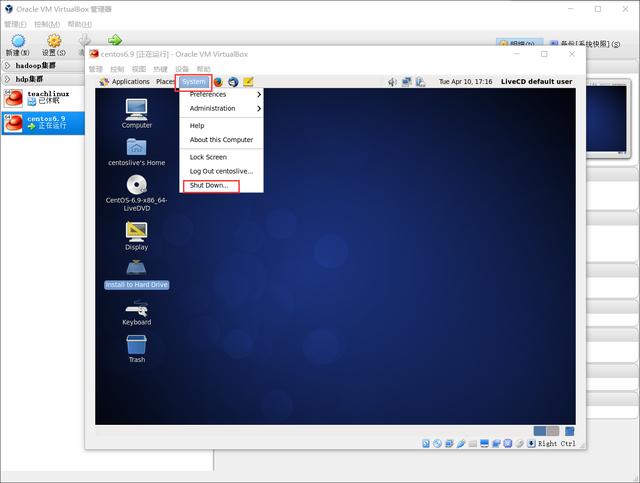Screen dimensions: 640x483
Task: Open 热键 menu in centos6.9 VM window
Action: tap(160, 69)
